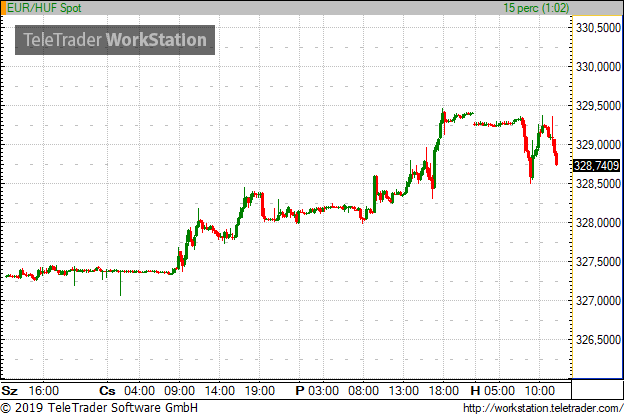This screenshot has width=624, height=417.
Task: Select the 328,5000 price axis label
Action: [598, 184]
